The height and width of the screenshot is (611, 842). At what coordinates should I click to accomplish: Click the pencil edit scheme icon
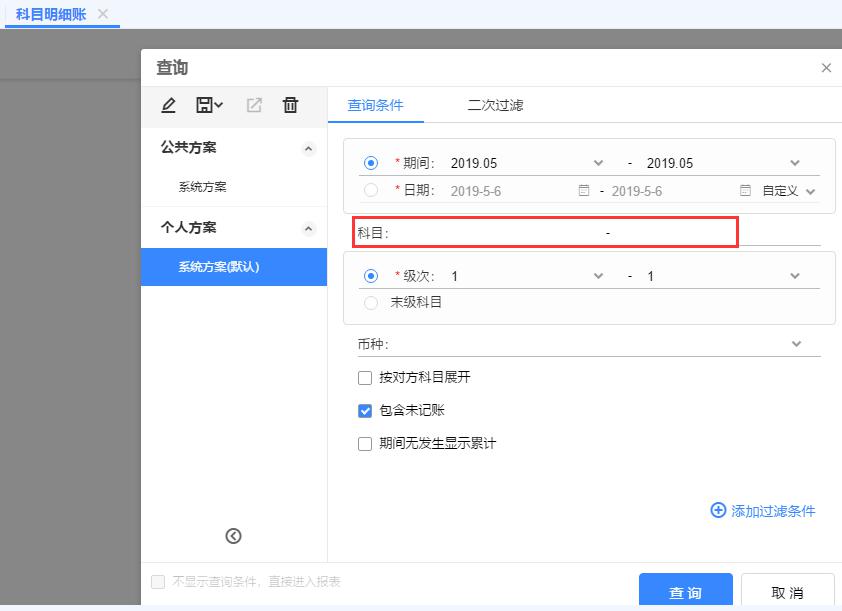tap(168, 105)
